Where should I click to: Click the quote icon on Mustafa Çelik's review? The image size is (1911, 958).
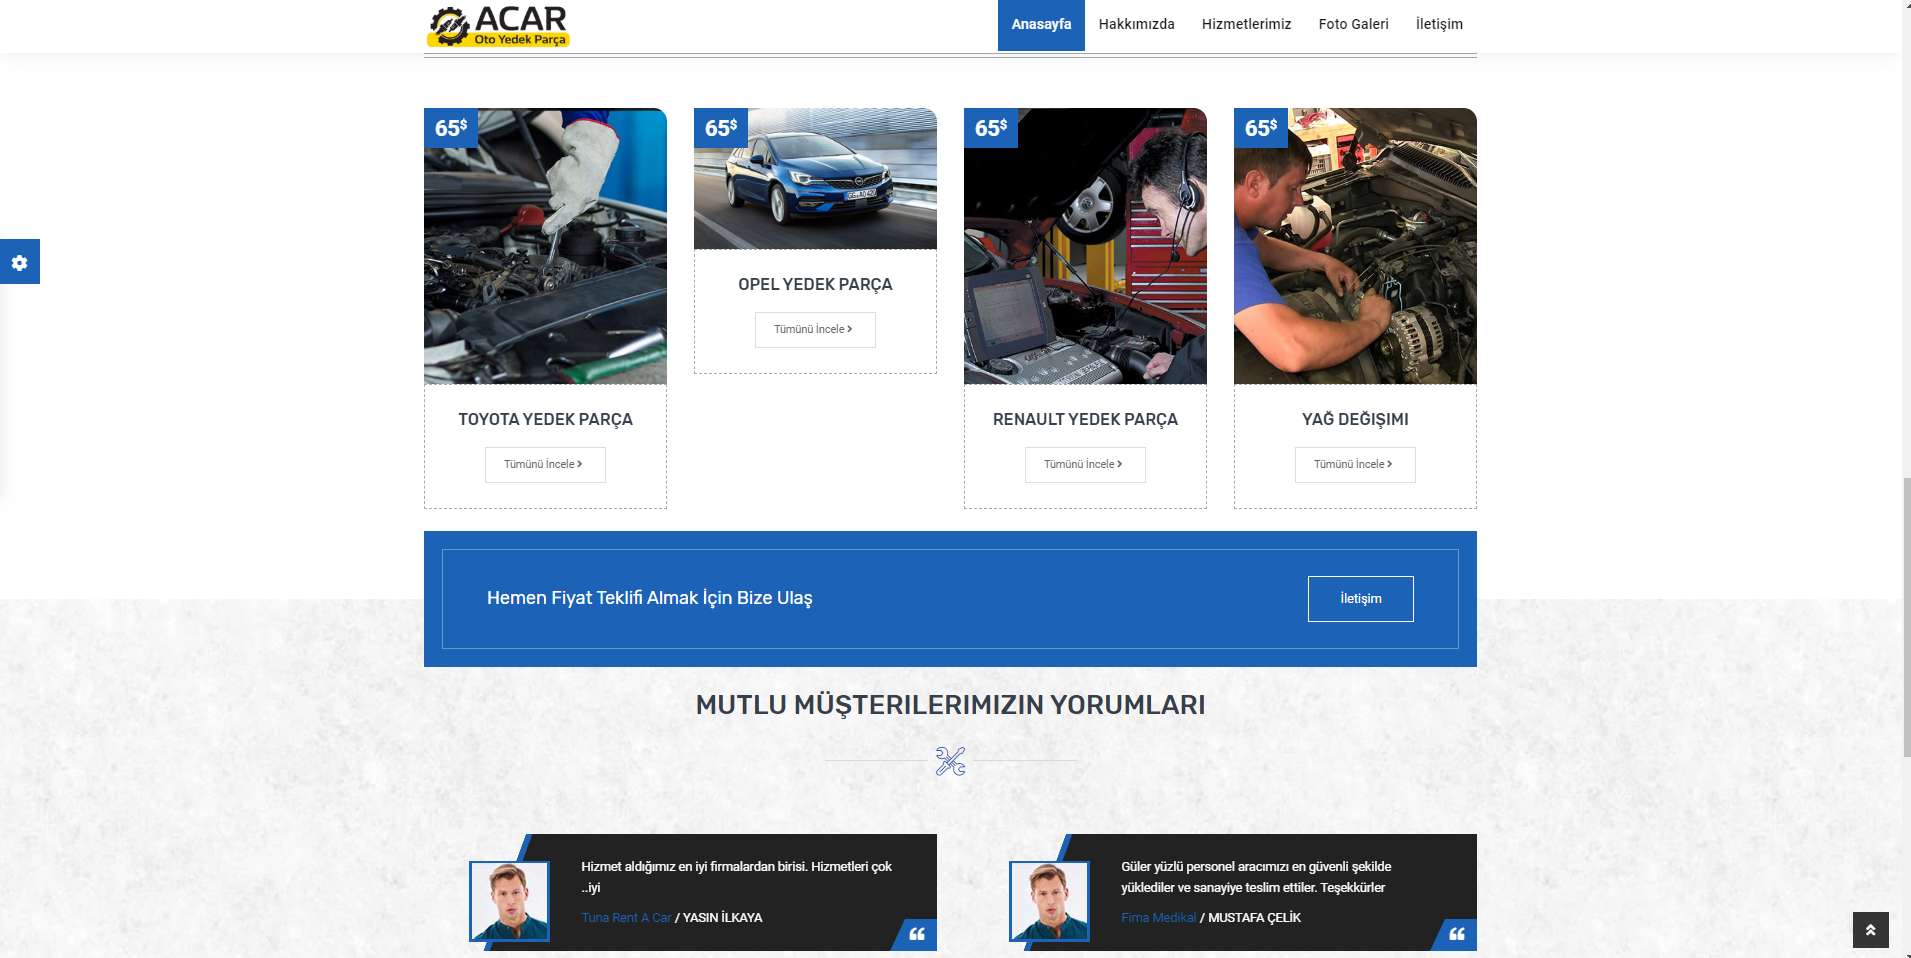coord(1457,934)
